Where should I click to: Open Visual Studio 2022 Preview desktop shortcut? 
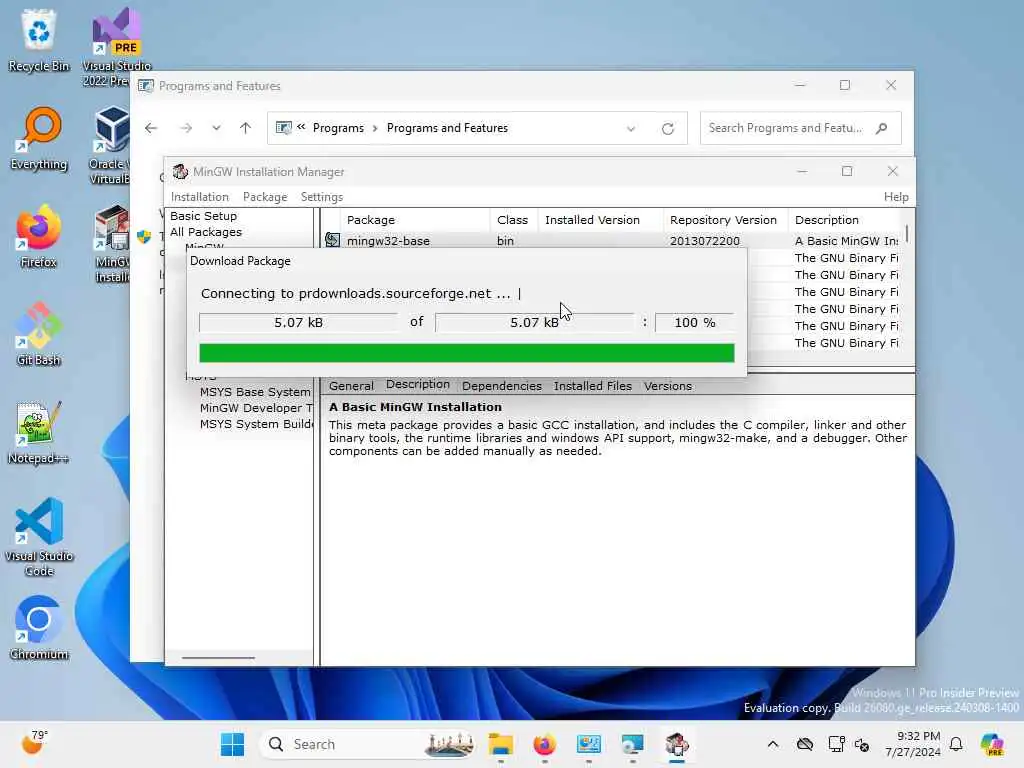tap(116, 47)
